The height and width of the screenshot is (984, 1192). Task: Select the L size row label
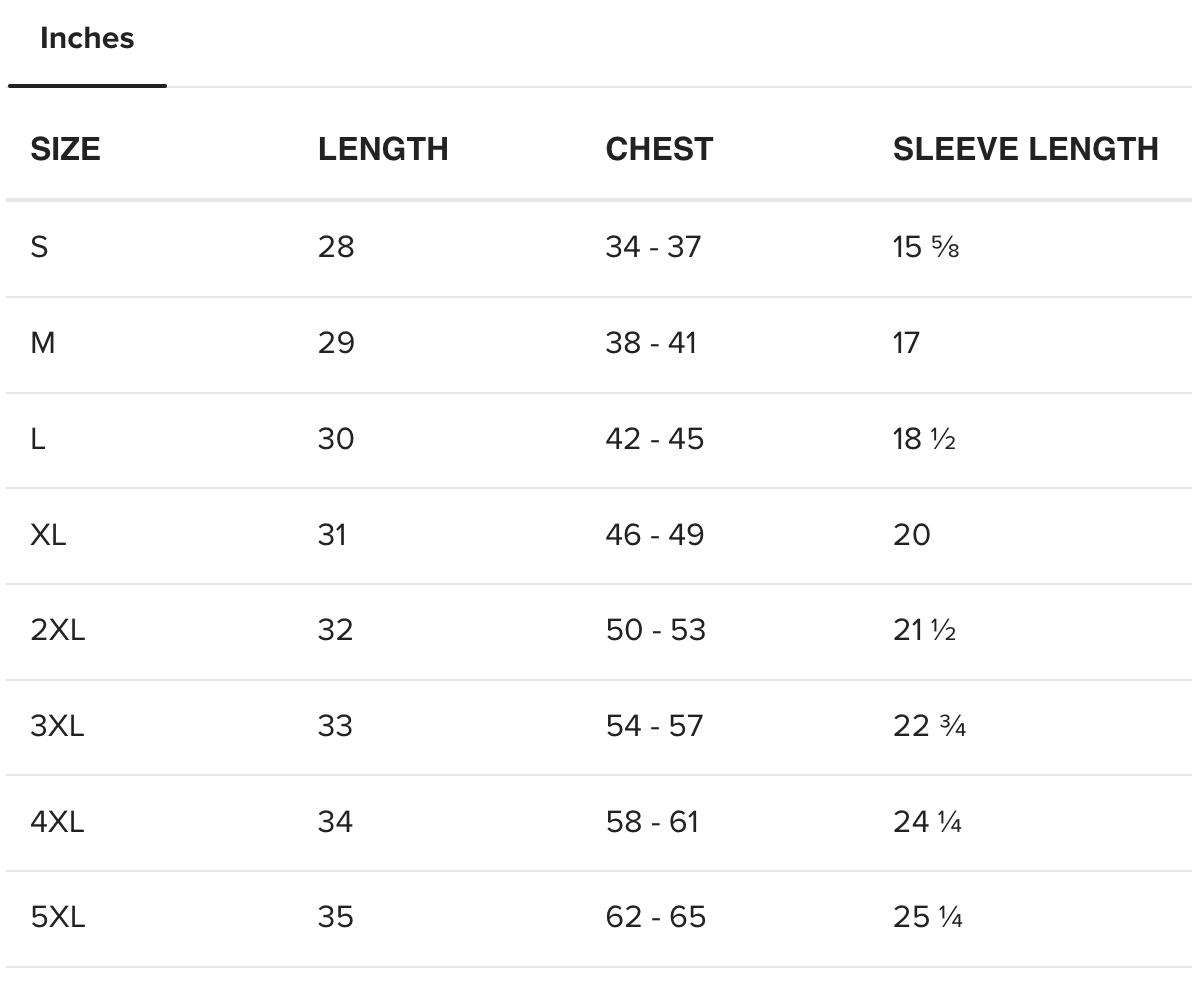tap(38, 439)
